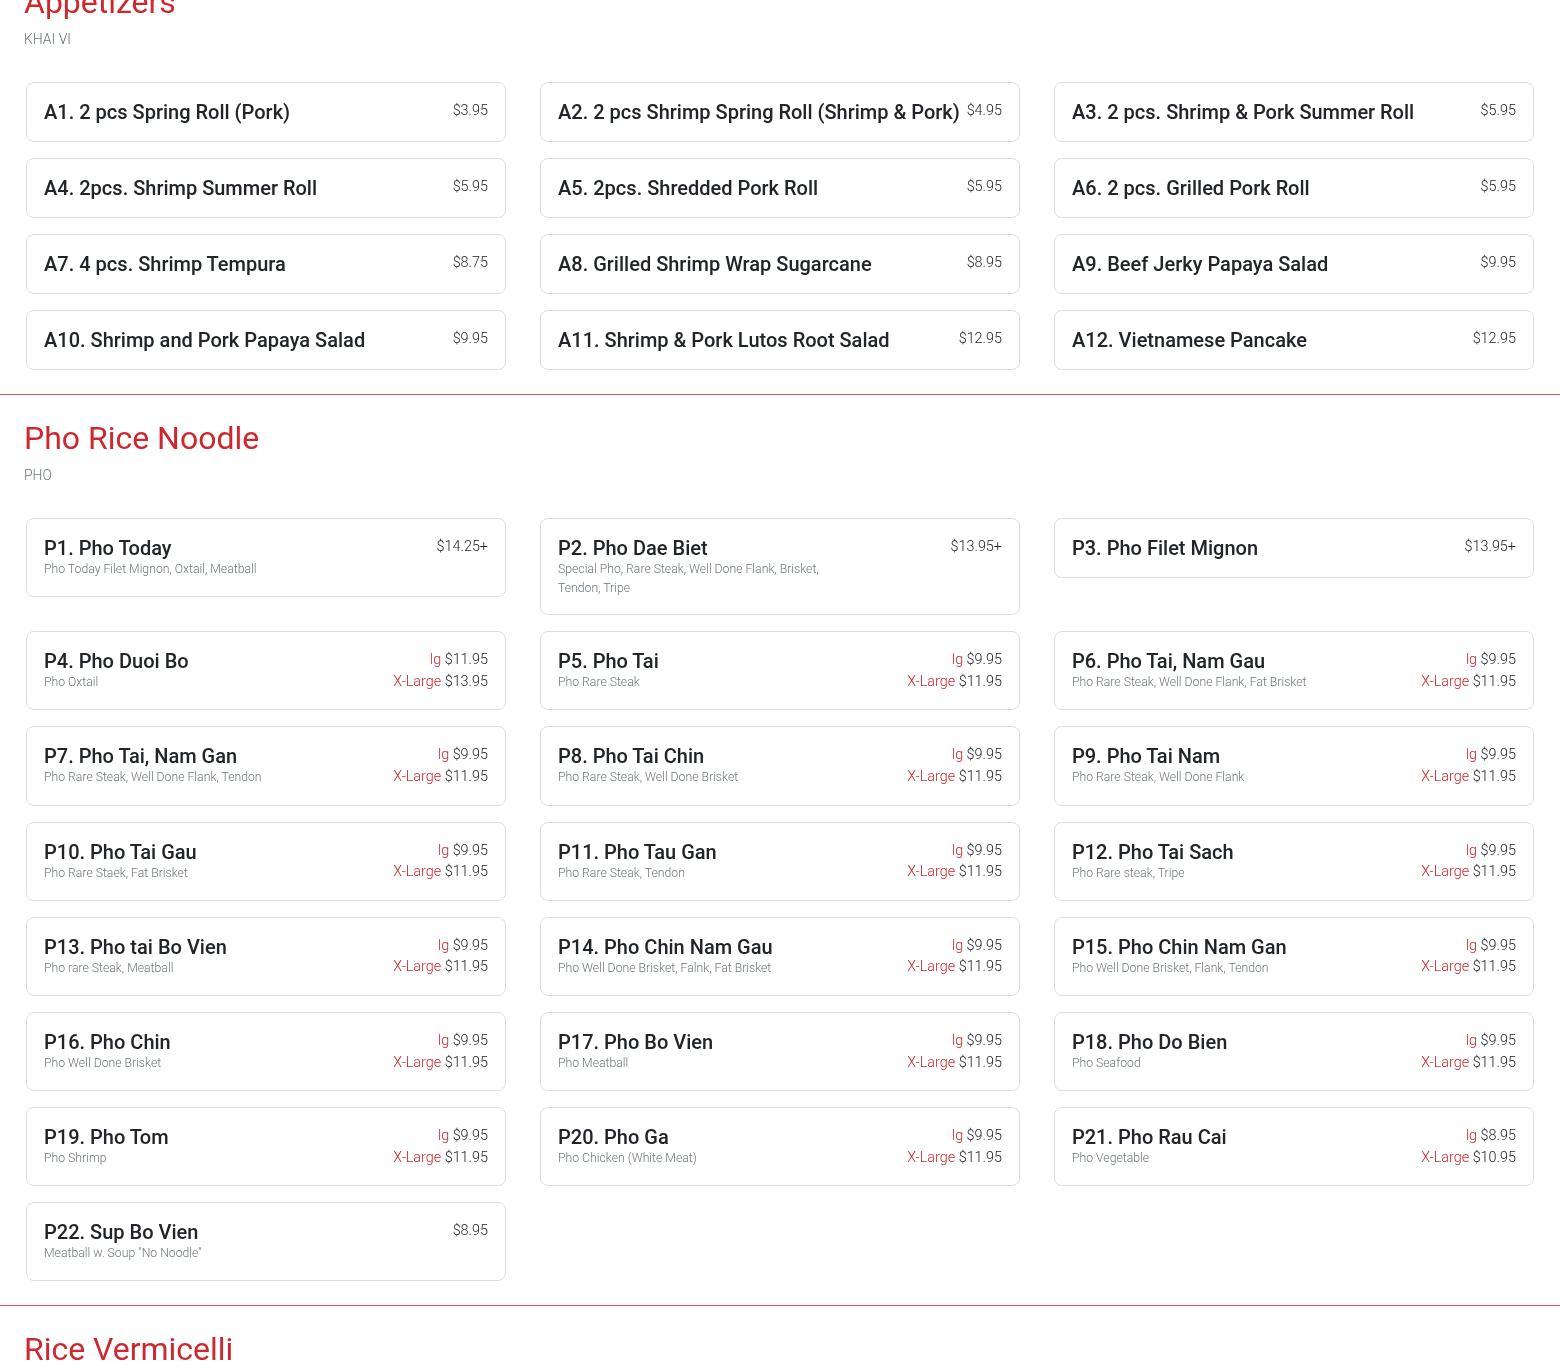This screenshot has height=1370, width=1560.
Task: Open P5. Pho Tai rare steak
Action: click(780, 670)
